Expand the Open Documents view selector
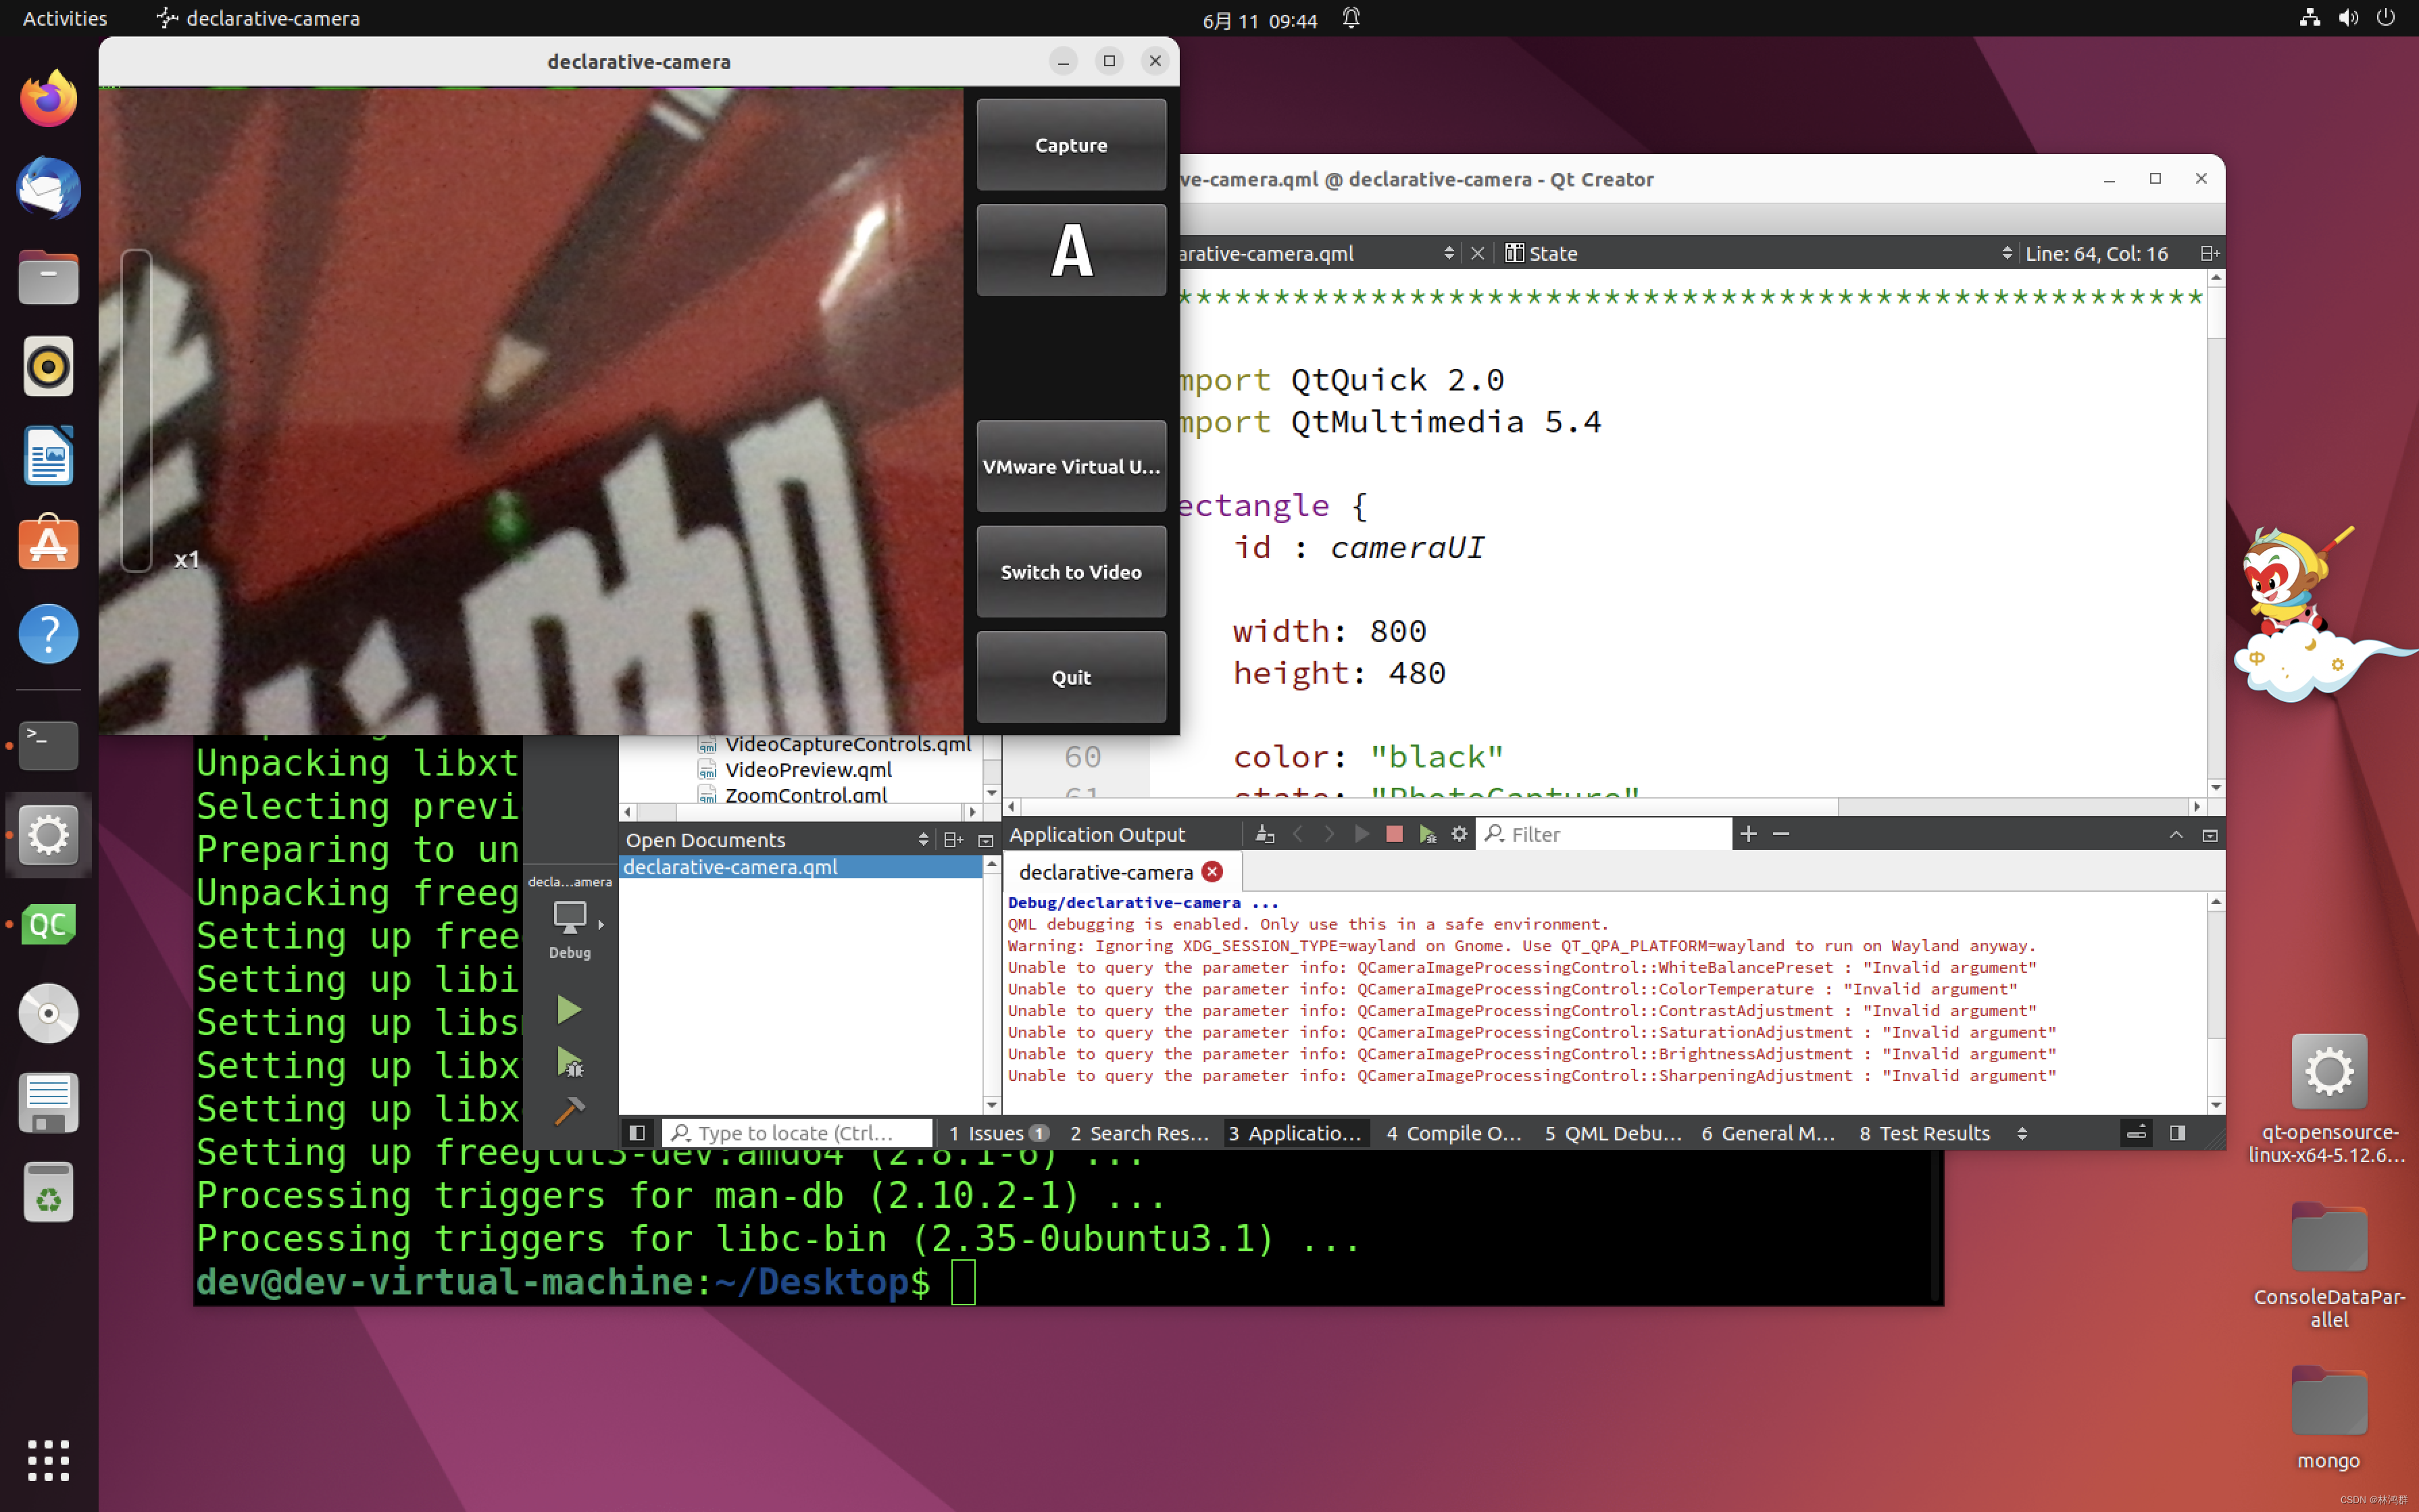This screenshot has height=1512, width=2419. click(x=922, y=840)
